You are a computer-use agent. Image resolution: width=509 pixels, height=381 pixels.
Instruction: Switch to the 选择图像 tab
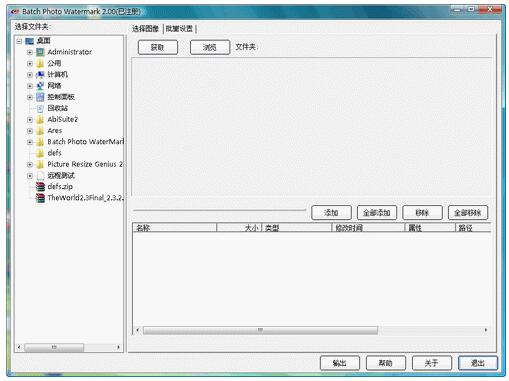coord(145,29)
